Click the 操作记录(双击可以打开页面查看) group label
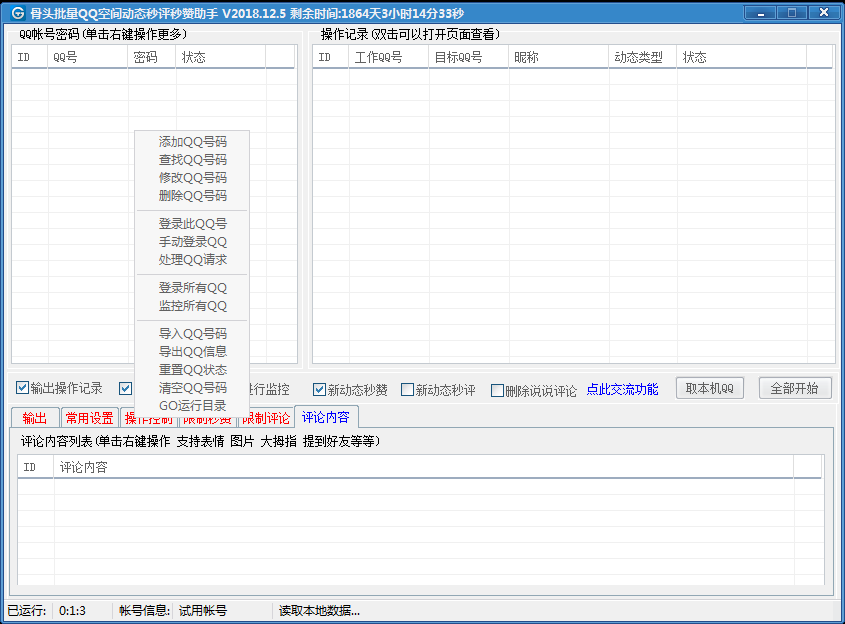 click(410, 34)
